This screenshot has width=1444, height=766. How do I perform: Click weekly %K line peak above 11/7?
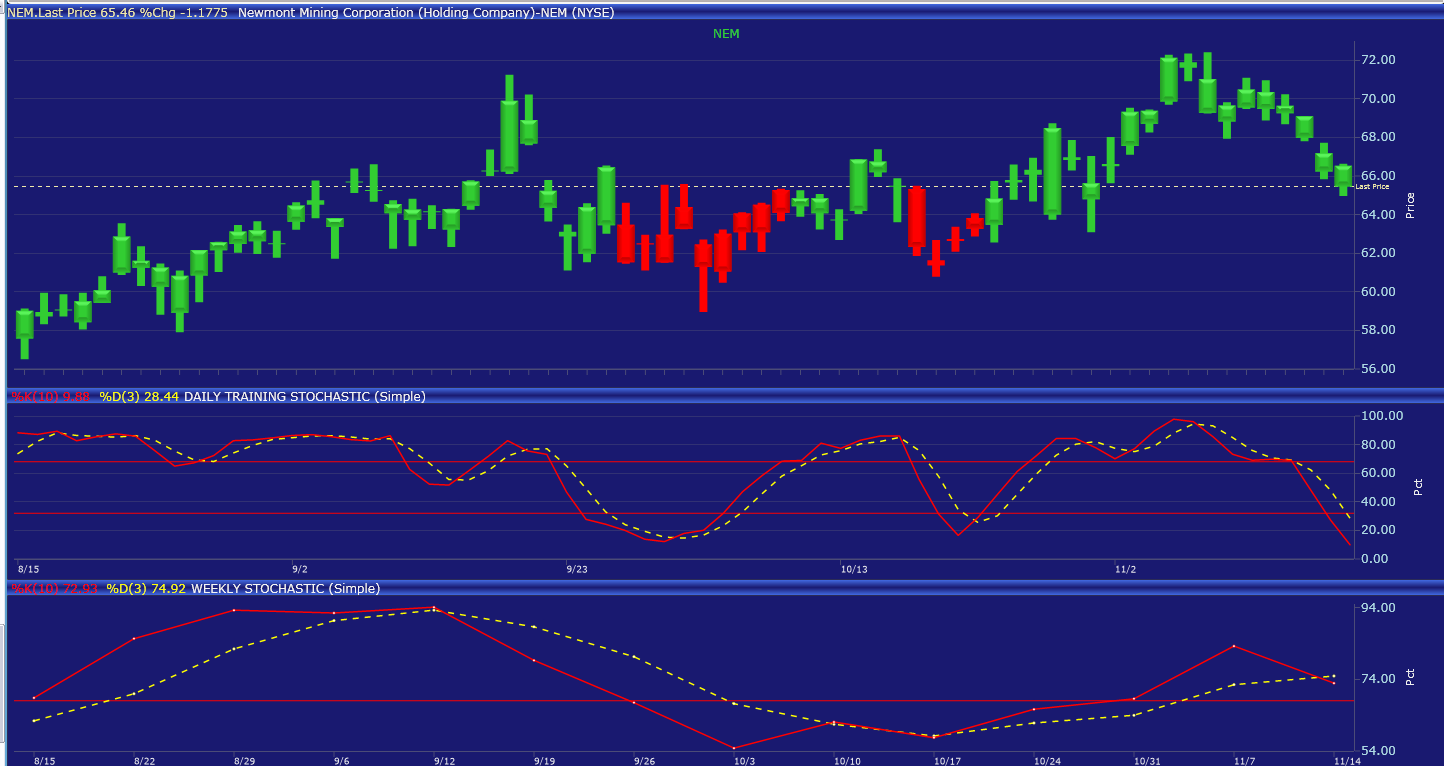(x=1234, y=646)
